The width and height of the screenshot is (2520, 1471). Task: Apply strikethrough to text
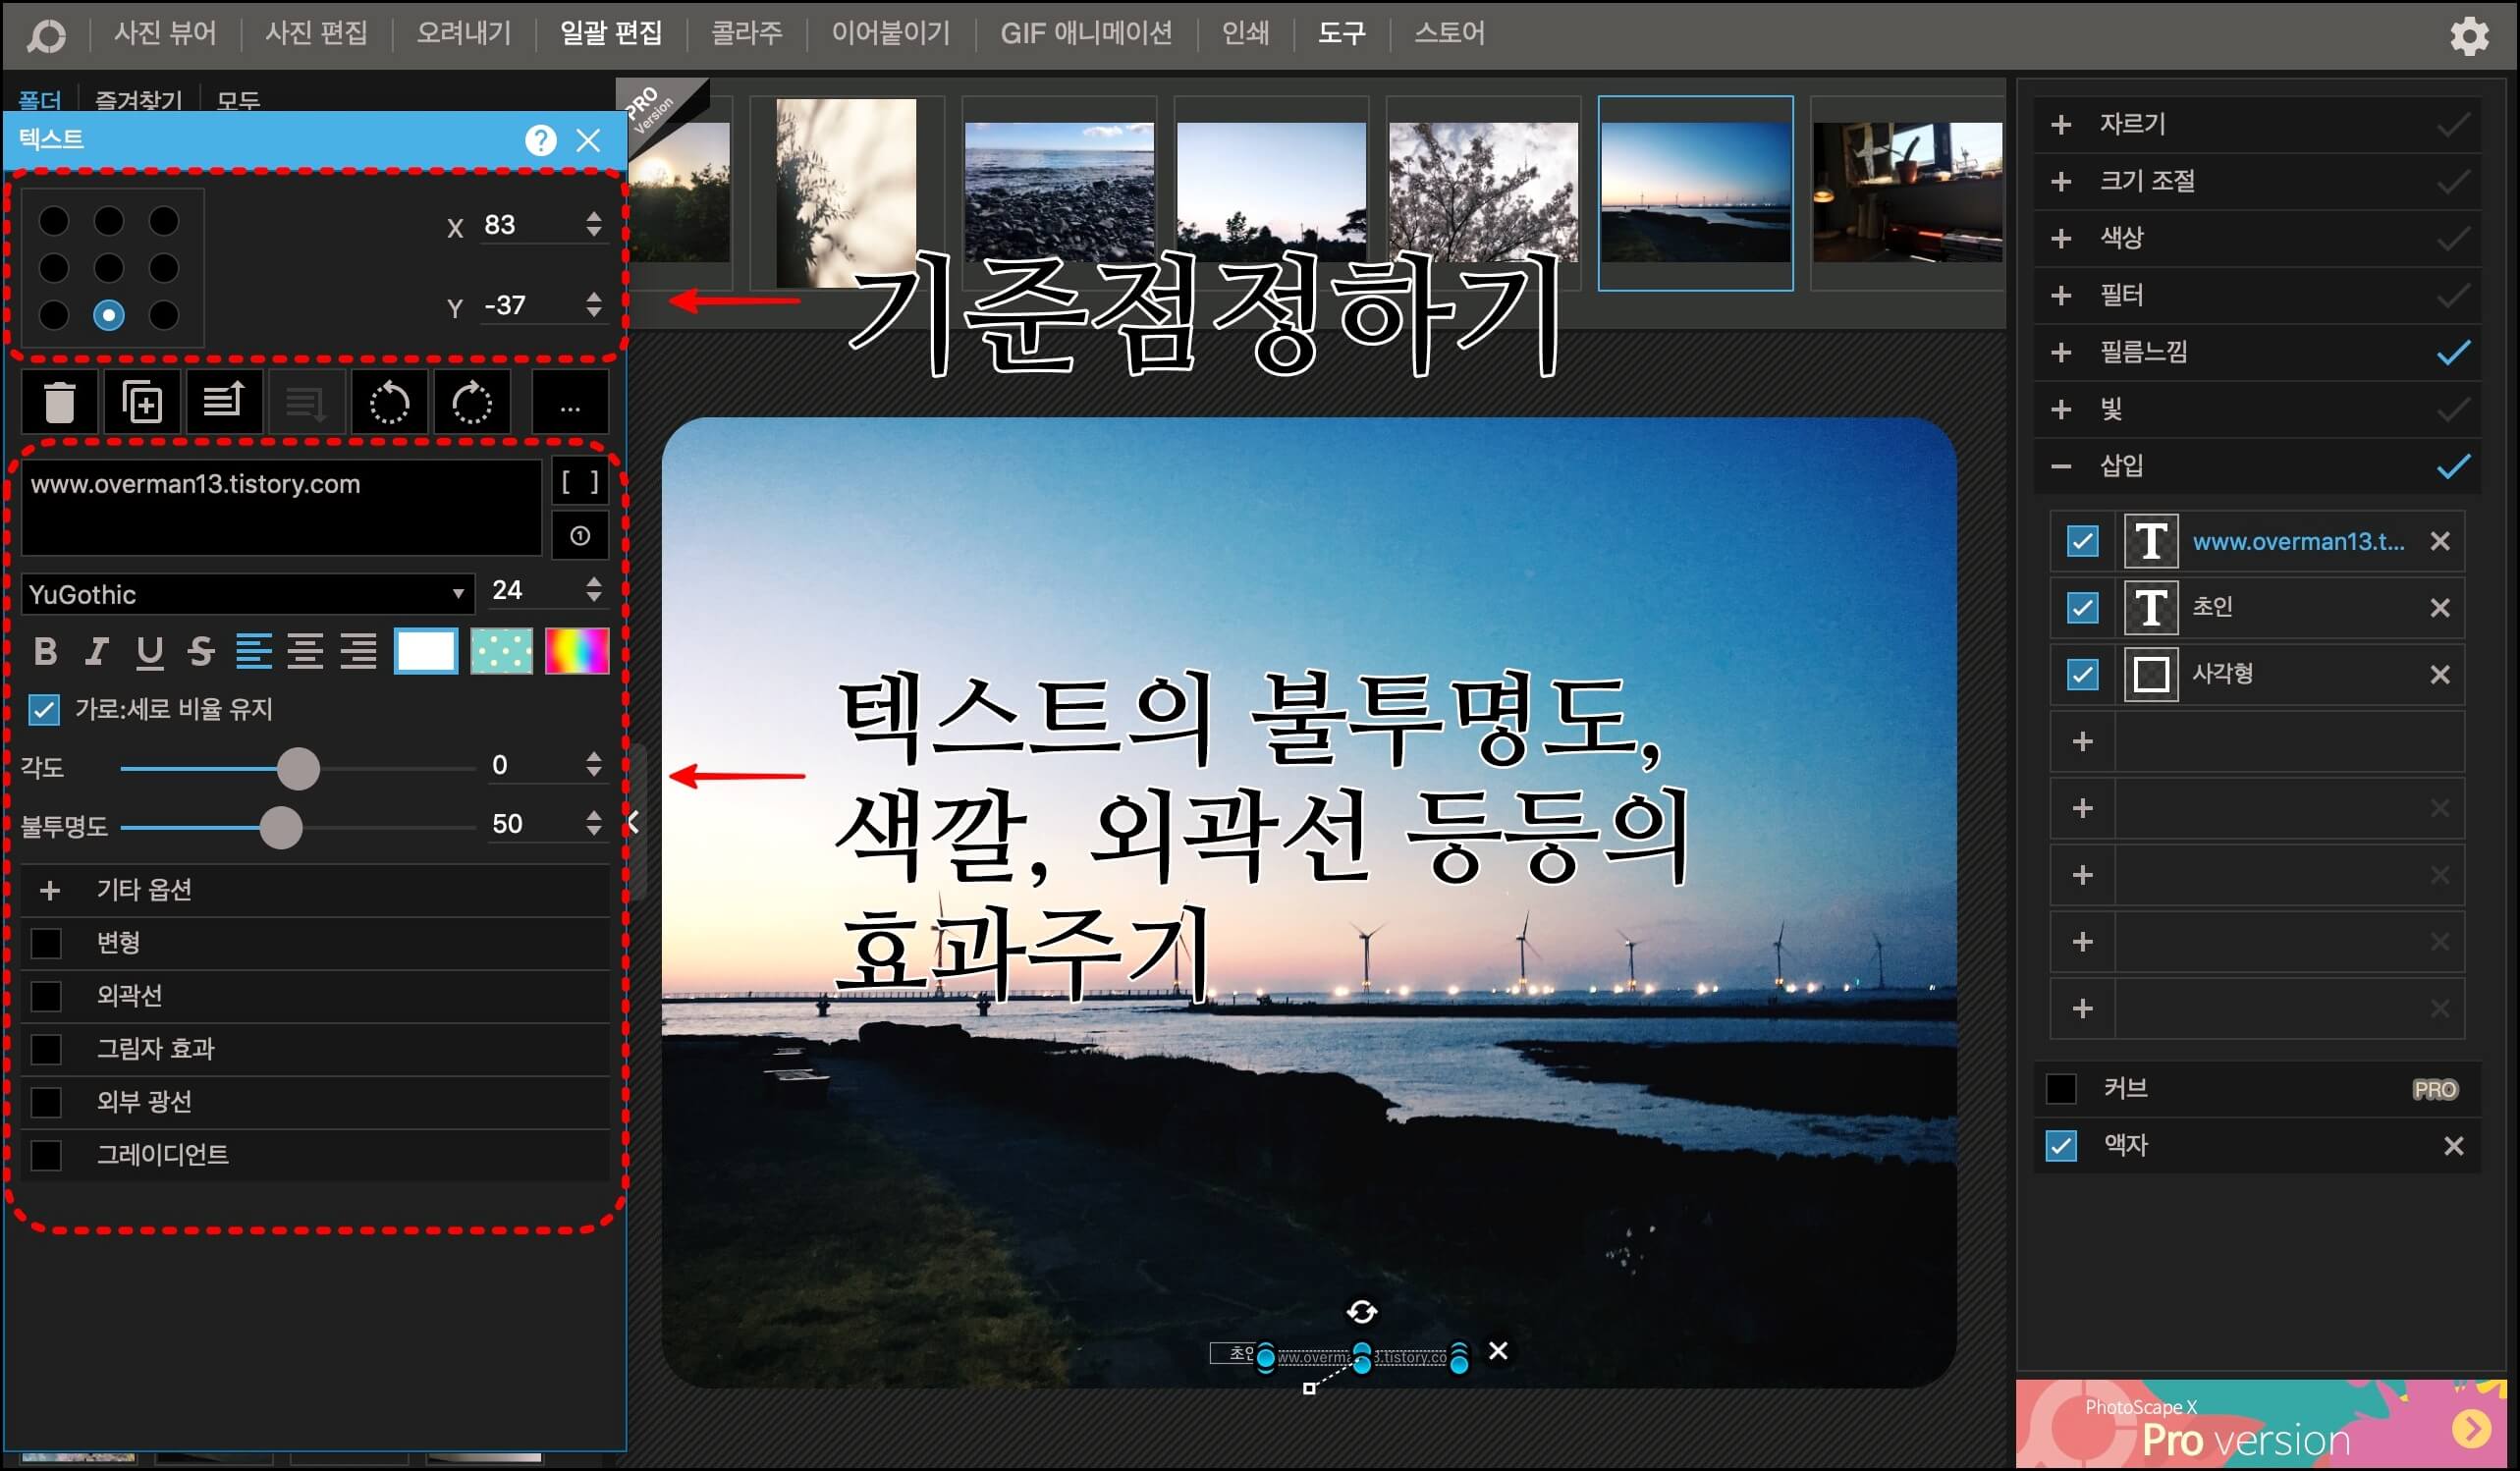[x=201, y=652]
